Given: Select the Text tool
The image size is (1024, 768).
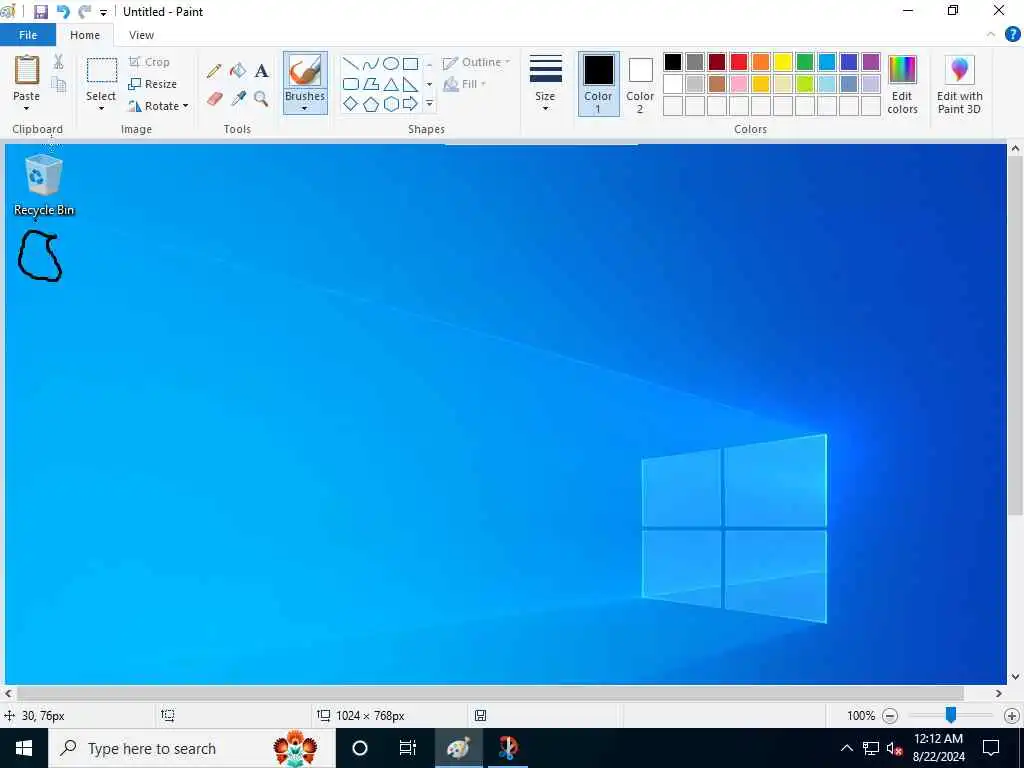Looking at the screenshot, I should [261, 71].
